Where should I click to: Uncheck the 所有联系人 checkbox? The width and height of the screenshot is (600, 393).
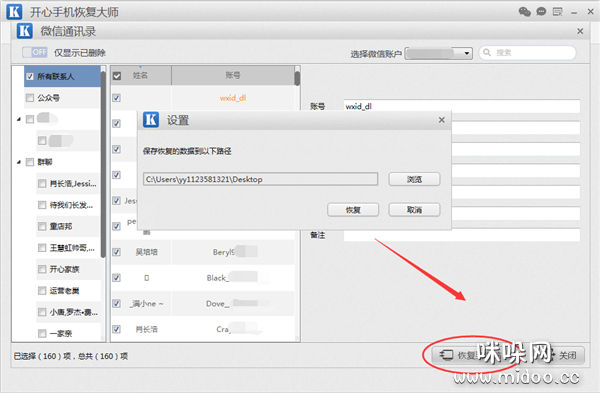[30, 77]
